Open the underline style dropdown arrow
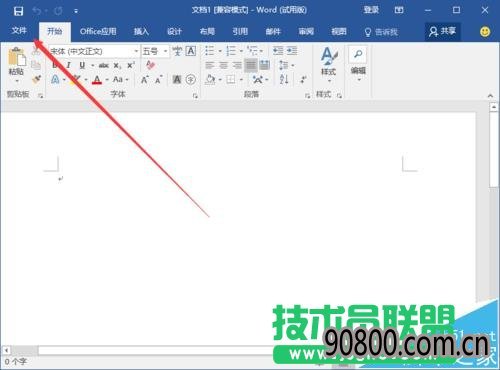 [x=92, y=66]
